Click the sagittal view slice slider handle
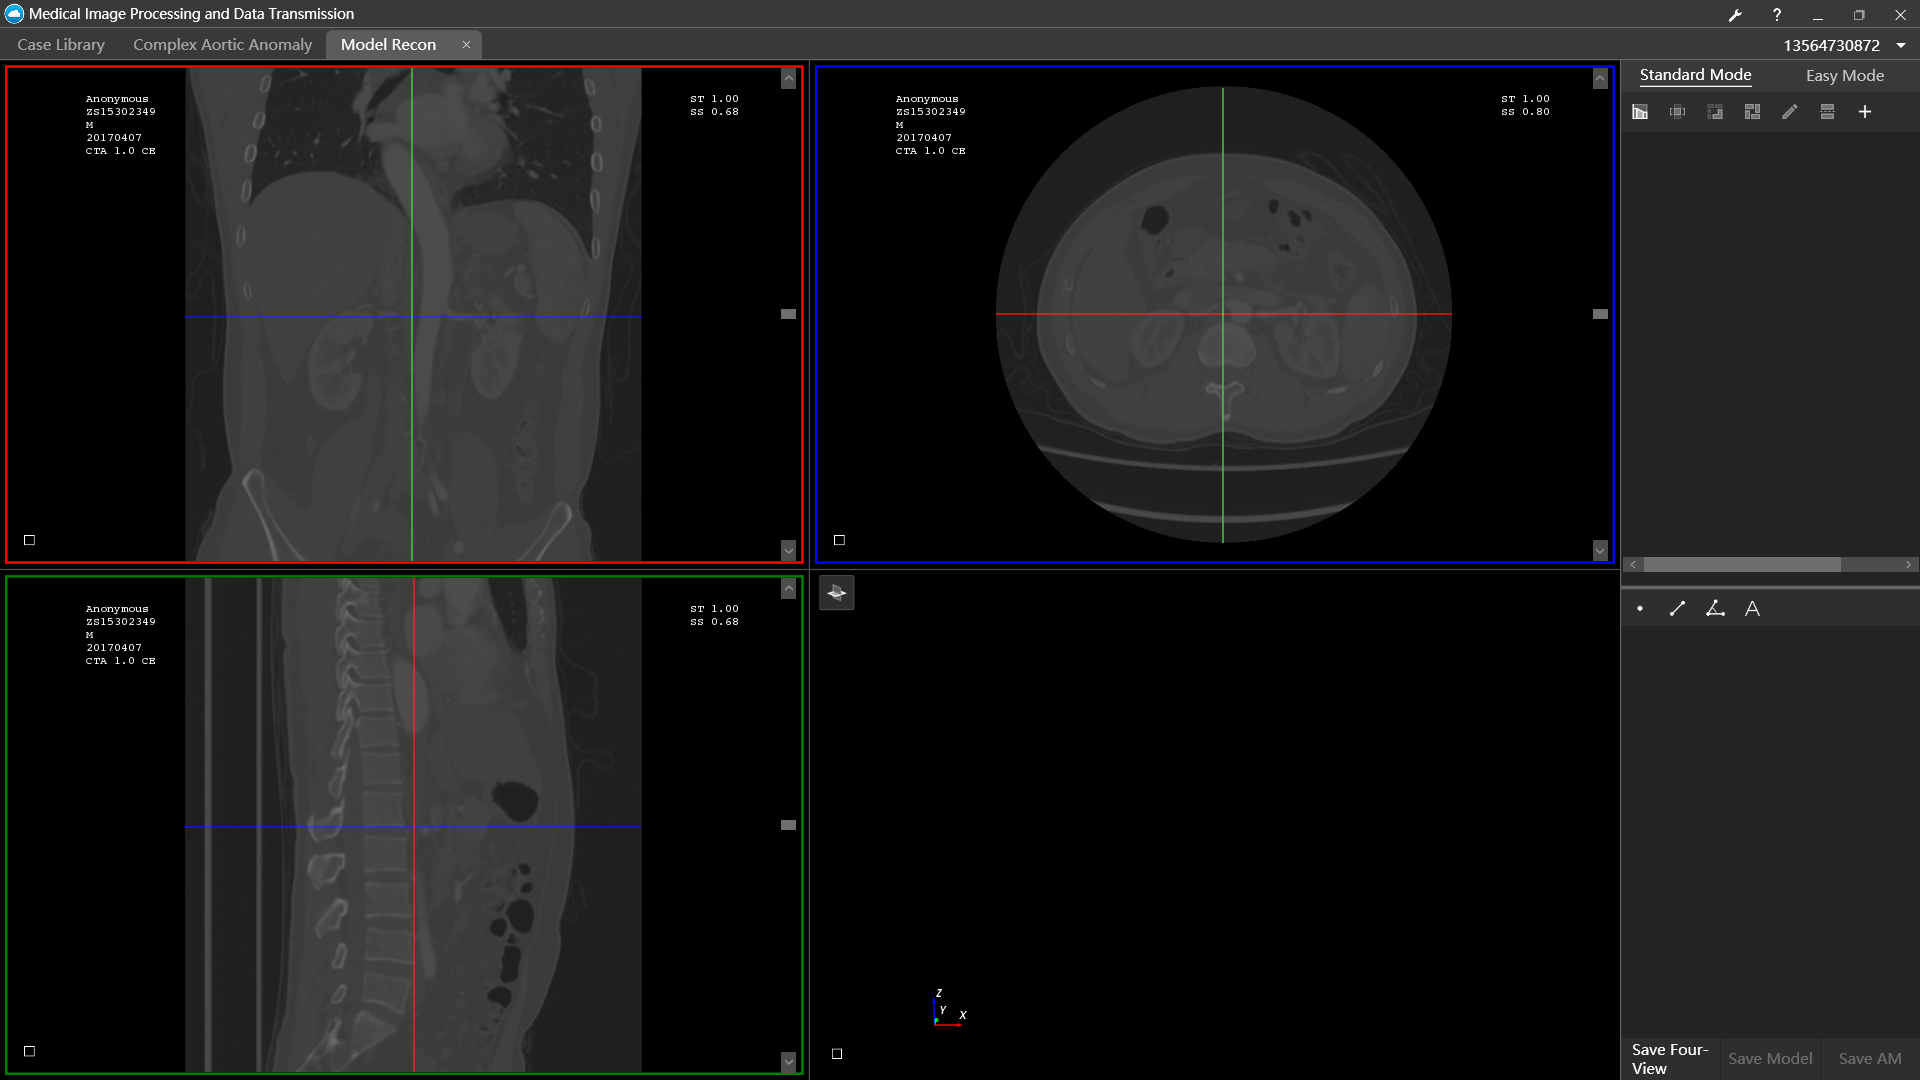This screenshot has width=1920, height=1080. coord(788,825)
